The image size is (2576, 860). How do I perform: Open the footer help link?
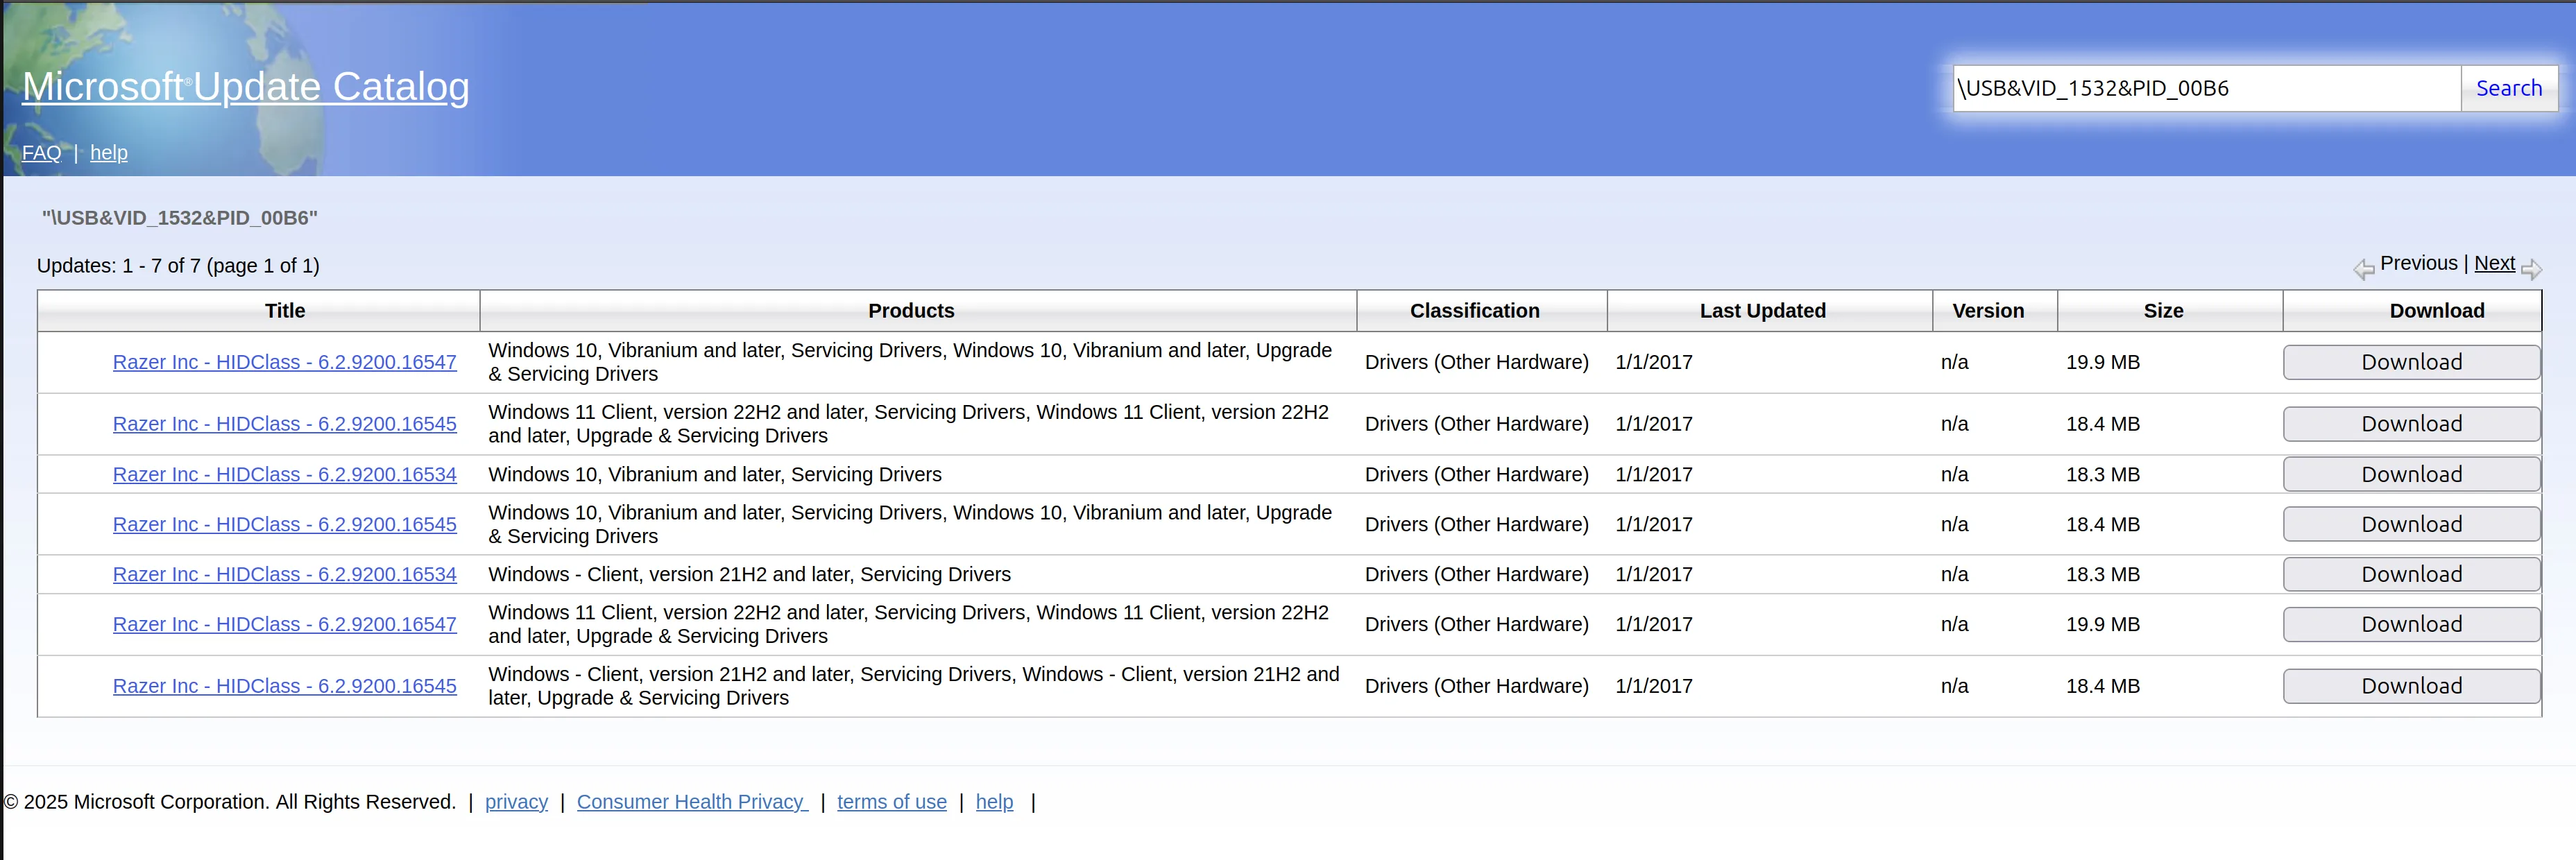point(994,801)
